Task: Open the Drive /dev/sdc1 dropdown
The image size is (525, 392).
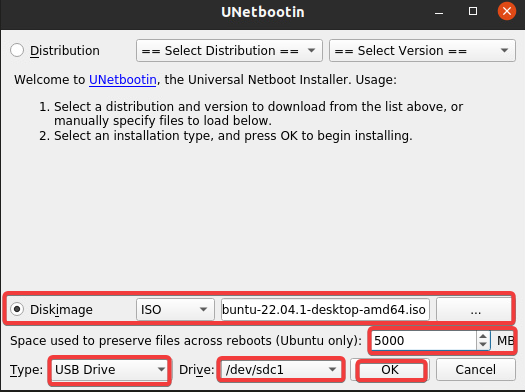Action: (x=281, y=370)
